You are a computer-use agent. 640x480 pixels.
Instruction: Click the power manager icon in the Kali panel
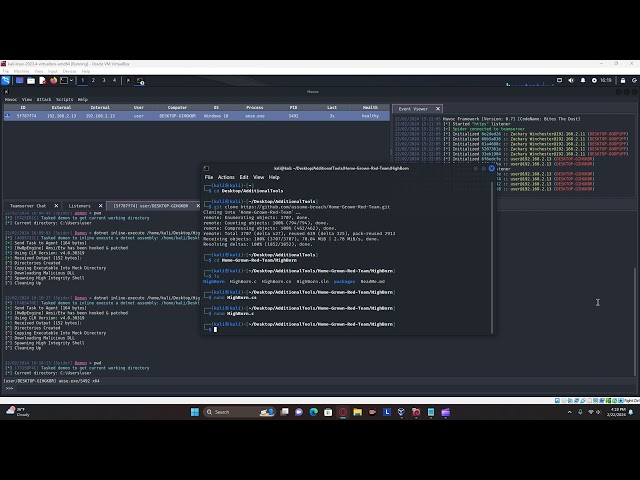pyautogui.click(x=594, y=80)
